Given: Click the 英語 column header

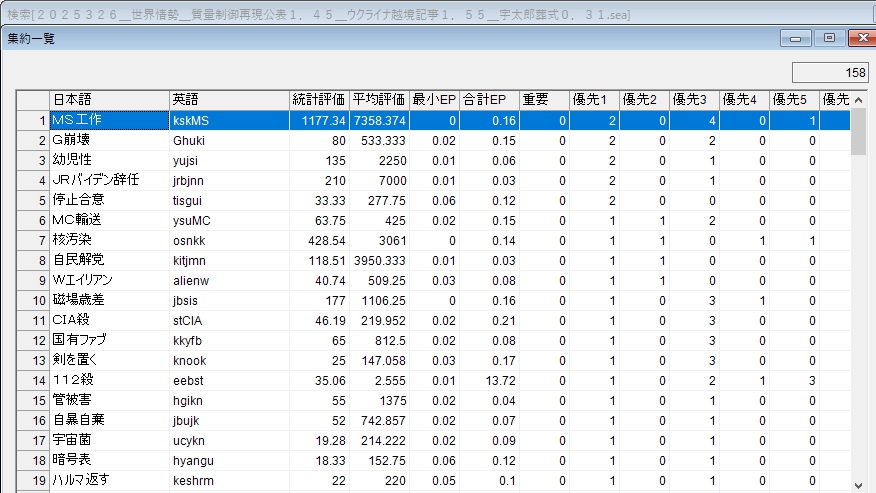Looking at the screenshot, I should click(228, 99).
